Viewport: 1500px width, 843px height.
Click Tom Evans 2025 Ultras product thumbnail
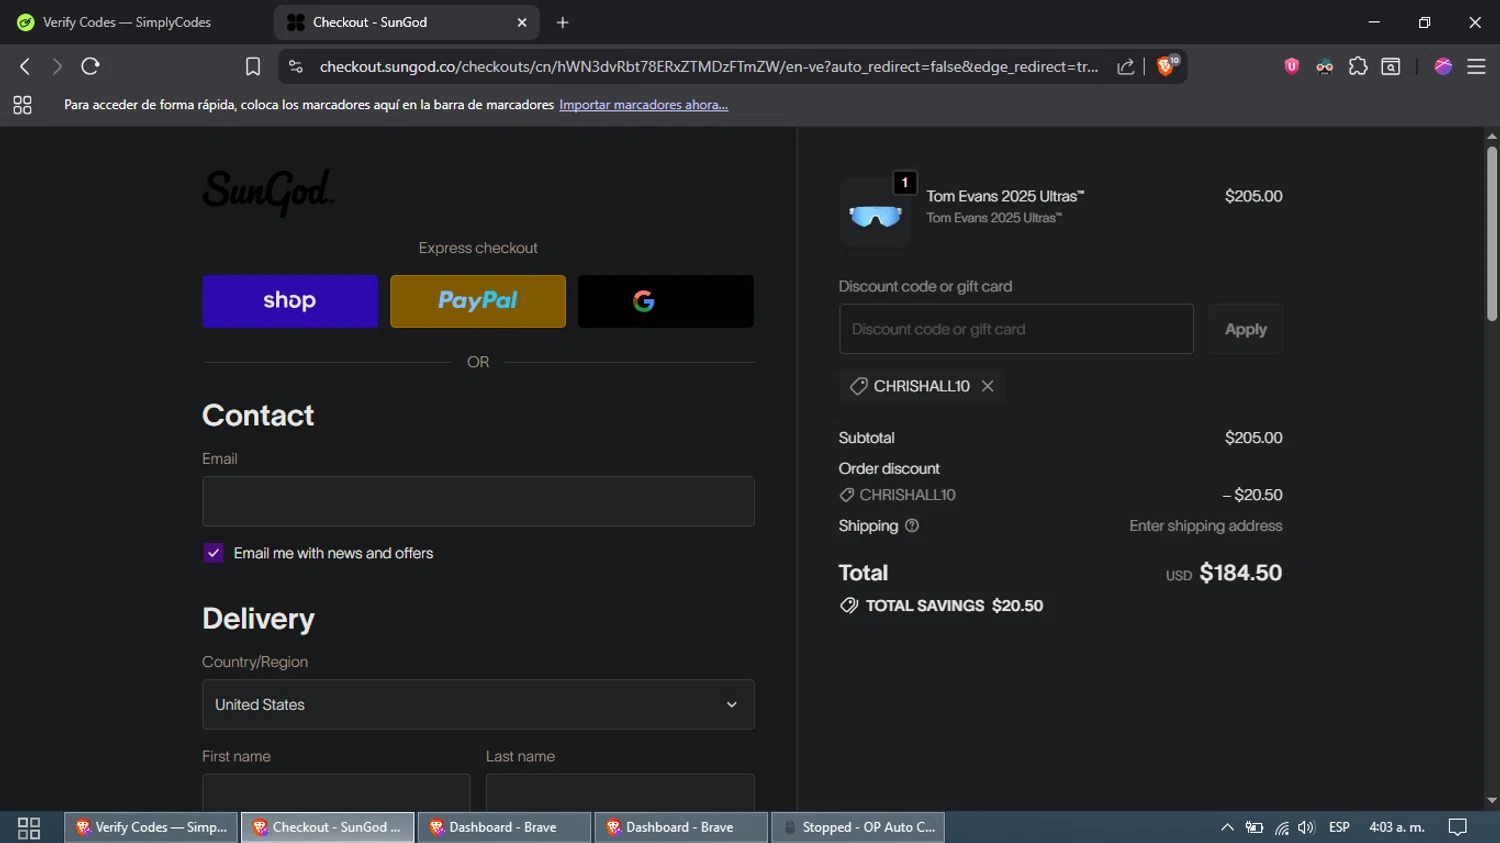tap(875, 213)
